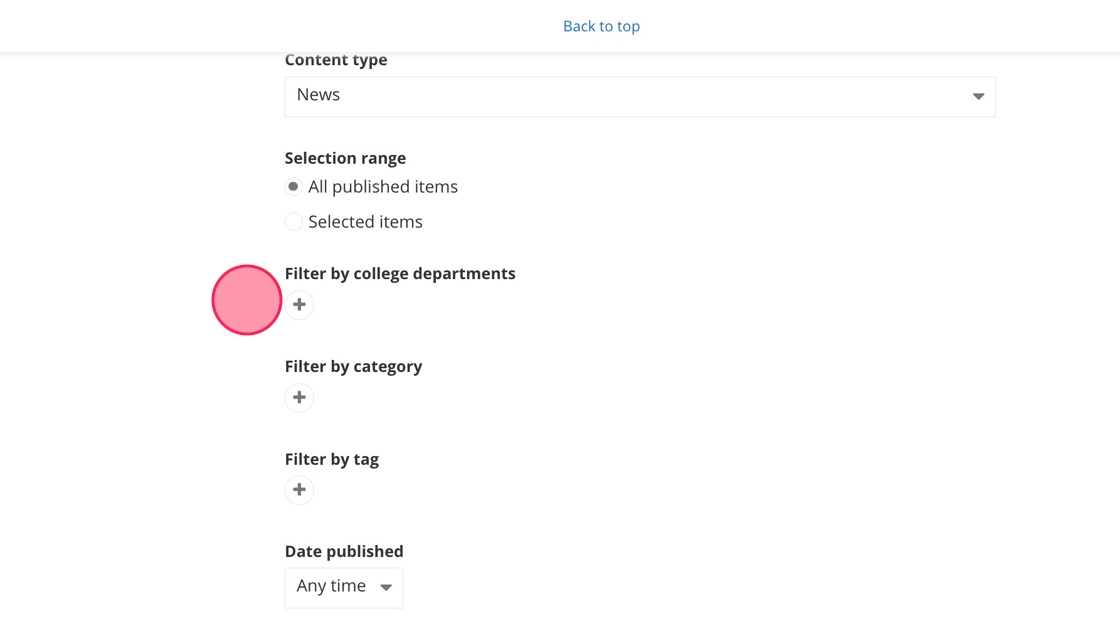
Task: Click the 'Content type' field label
Action: 336,60
